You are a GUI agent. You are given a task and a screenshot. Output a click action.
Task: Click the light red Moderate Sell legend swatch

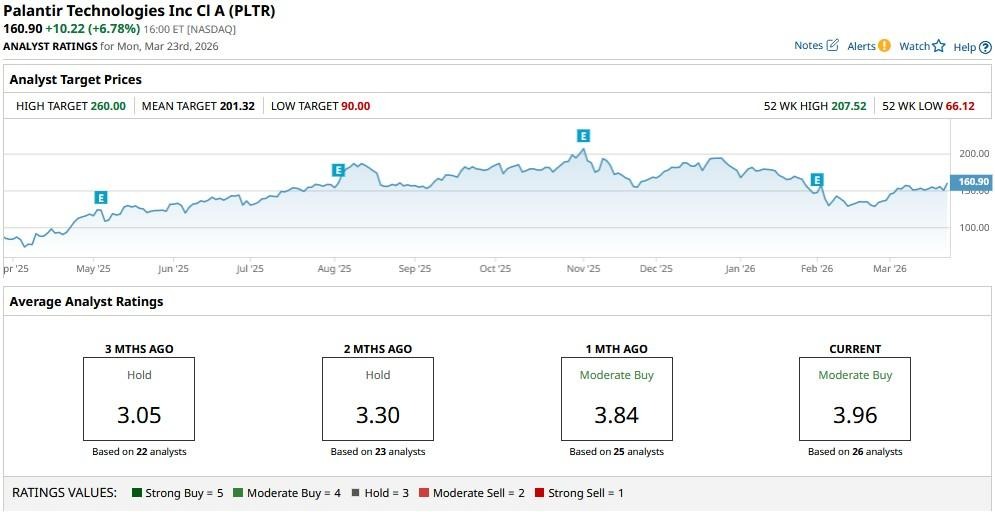(424, 492)
